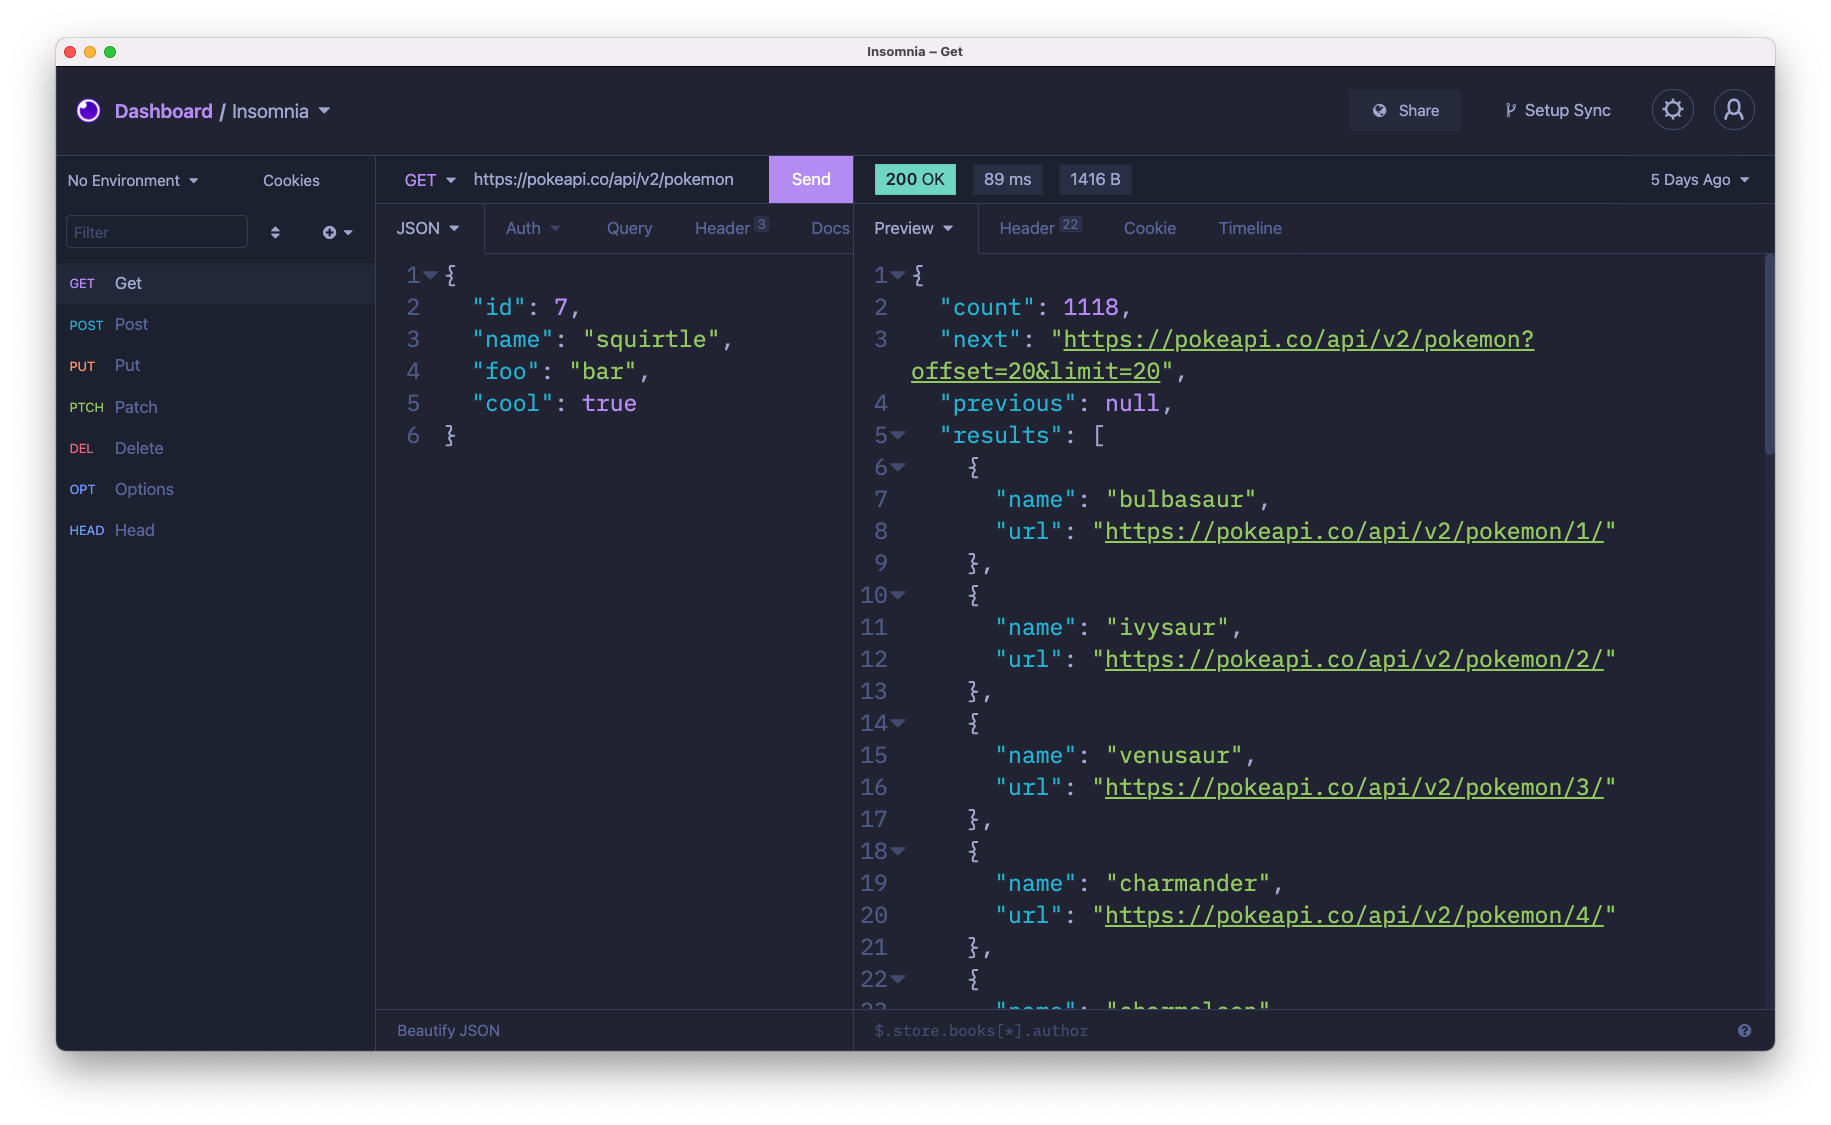Screen dimensions: 1831x1125
Task: Click the Send button
Action: pos(811,180)
